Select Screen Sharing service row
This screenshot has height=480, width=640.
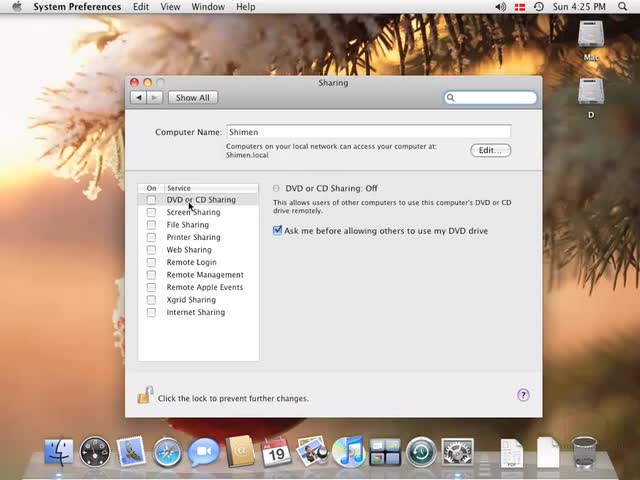(x=198, y=212)
